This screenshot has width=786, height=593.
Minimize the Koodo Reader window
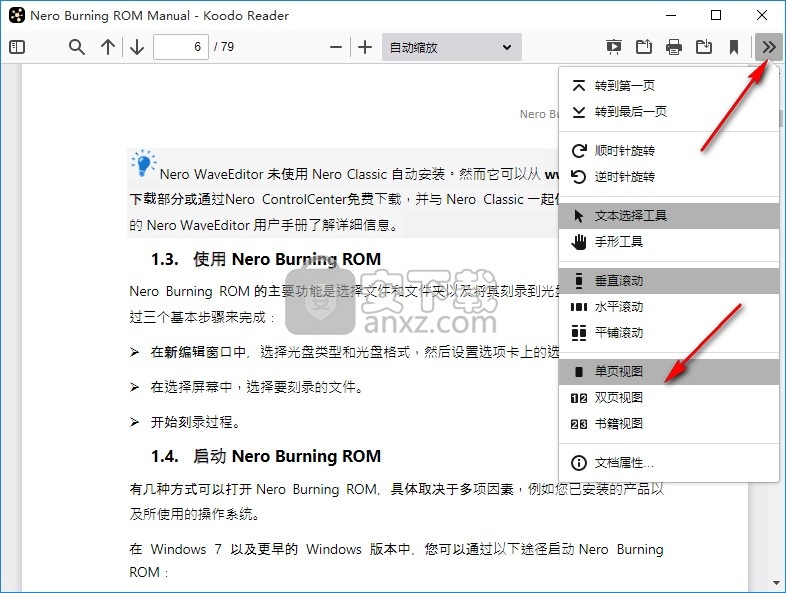[671, 16]
